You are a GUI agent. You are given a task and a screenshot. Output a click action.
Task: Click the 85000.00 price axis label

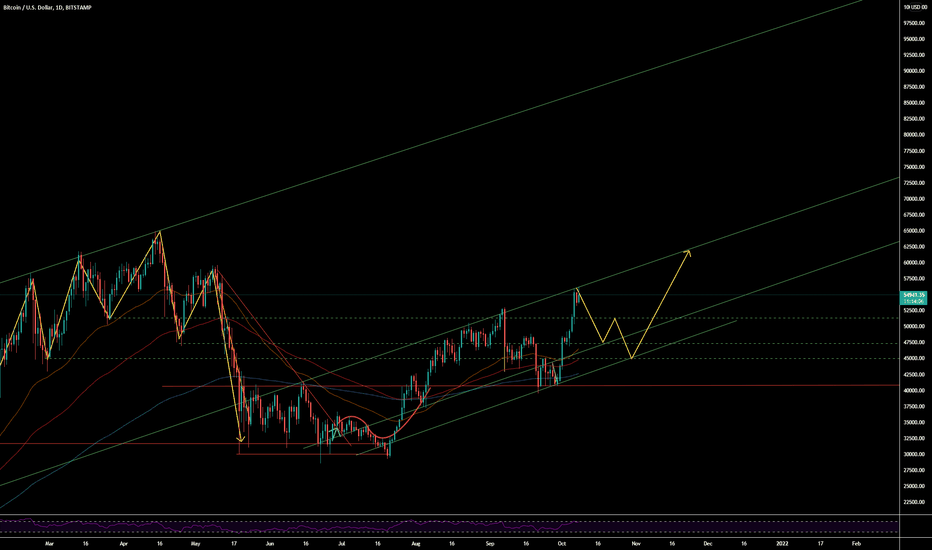(914, 103)
